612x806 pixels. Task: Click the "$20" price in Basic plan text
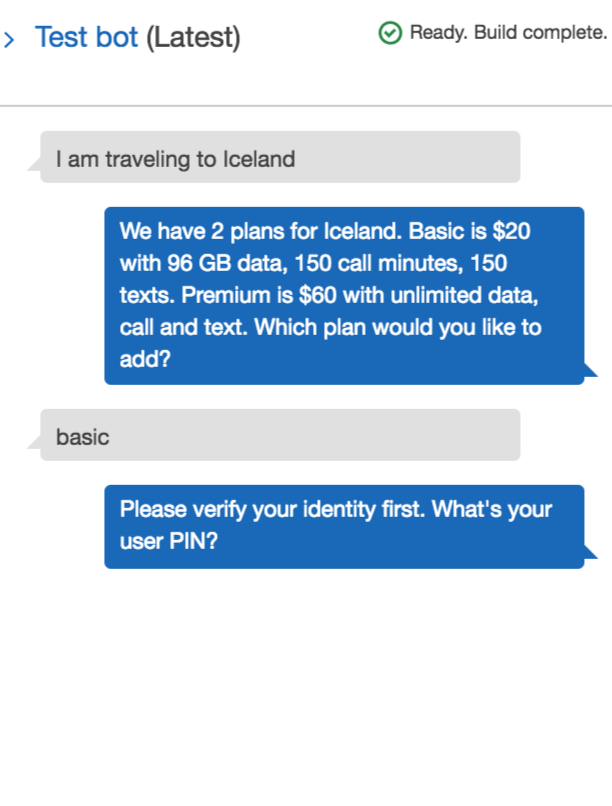(511, 231)
